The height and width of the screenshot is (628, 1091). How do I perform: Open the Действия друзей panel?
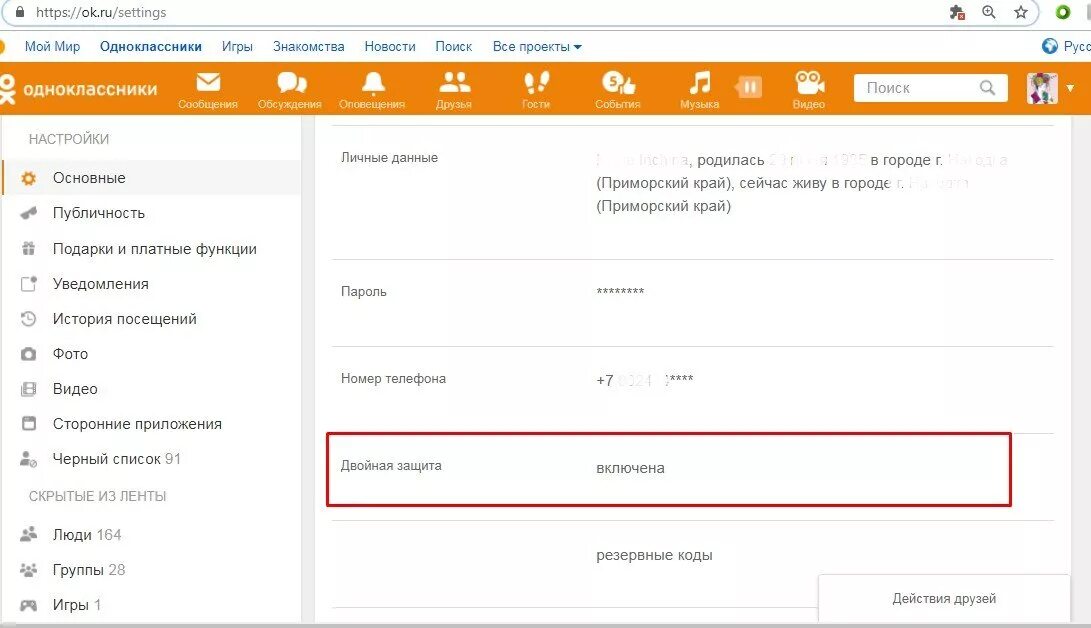pos(944,598)
